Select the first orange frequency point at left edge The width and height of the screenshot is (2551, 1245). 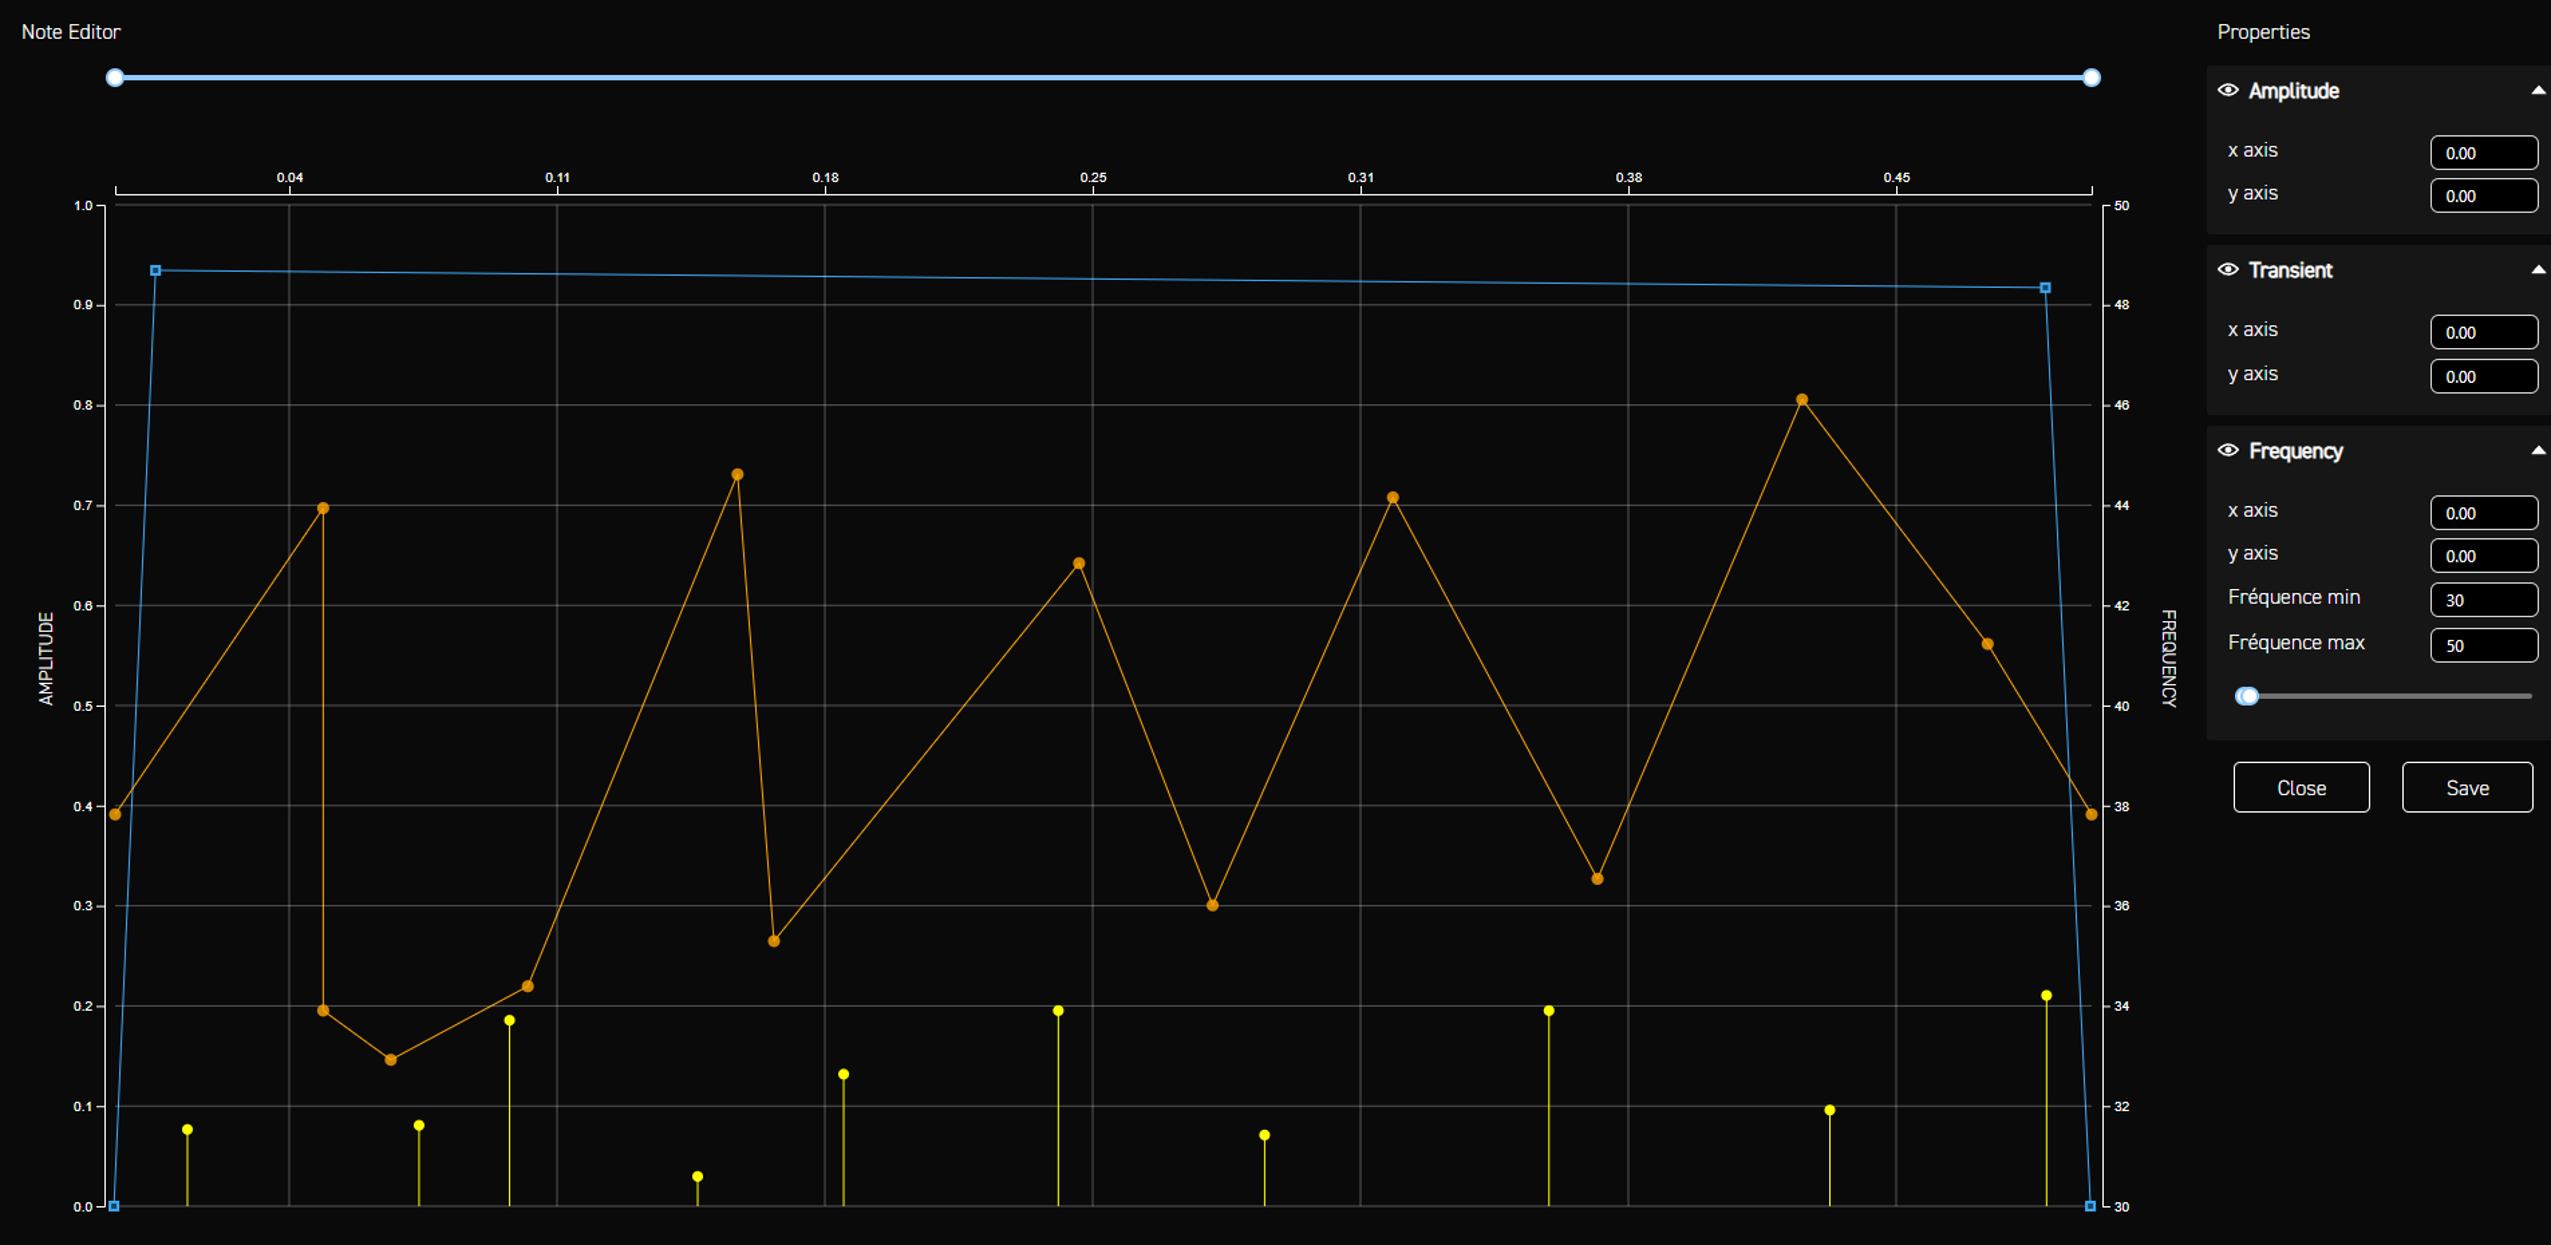[x=115, y=814]
